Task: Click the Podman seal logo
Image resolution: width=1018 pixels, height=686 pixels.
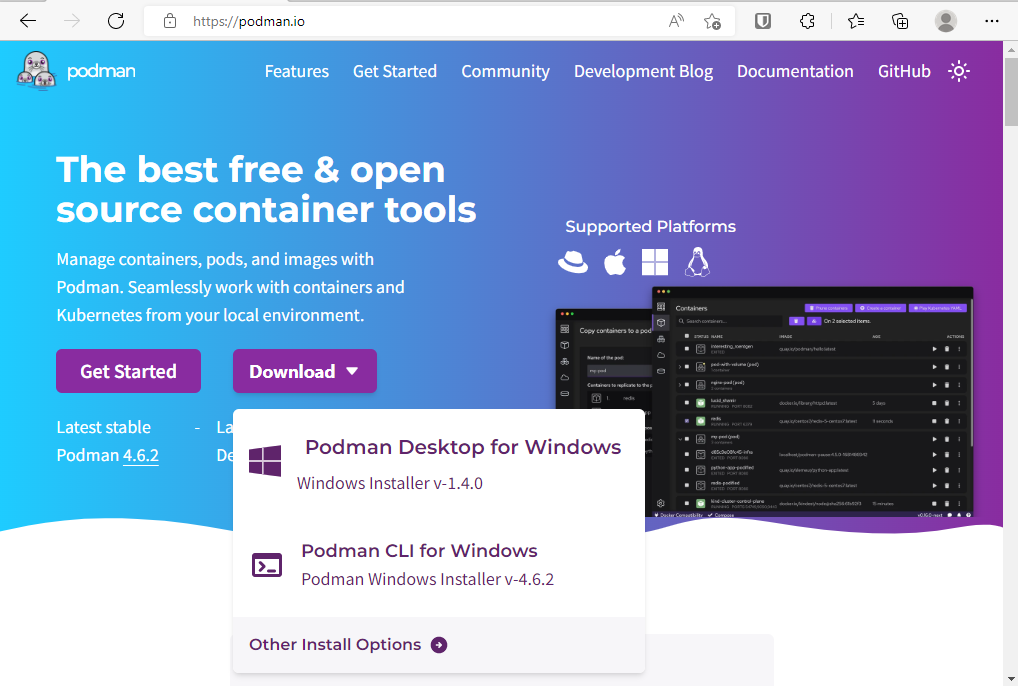Action: (x=36, y=71)
